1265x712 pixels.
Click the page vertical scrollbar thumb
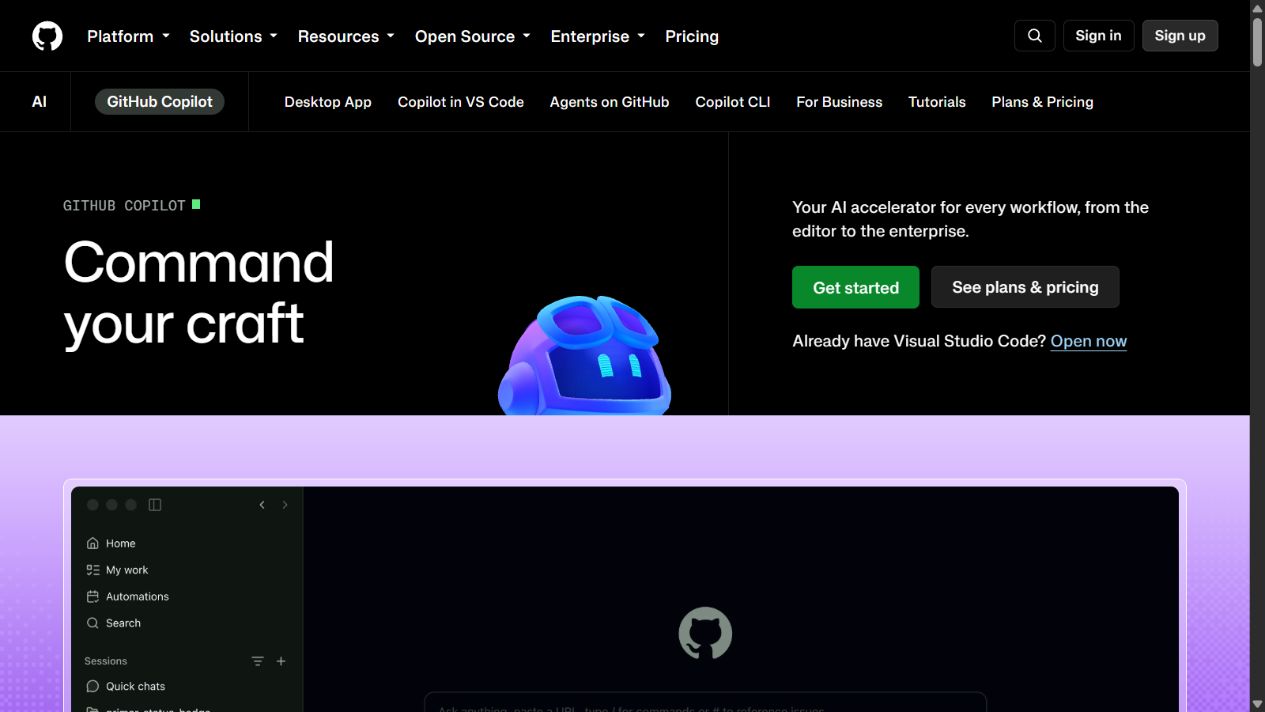click(1257, 42)
